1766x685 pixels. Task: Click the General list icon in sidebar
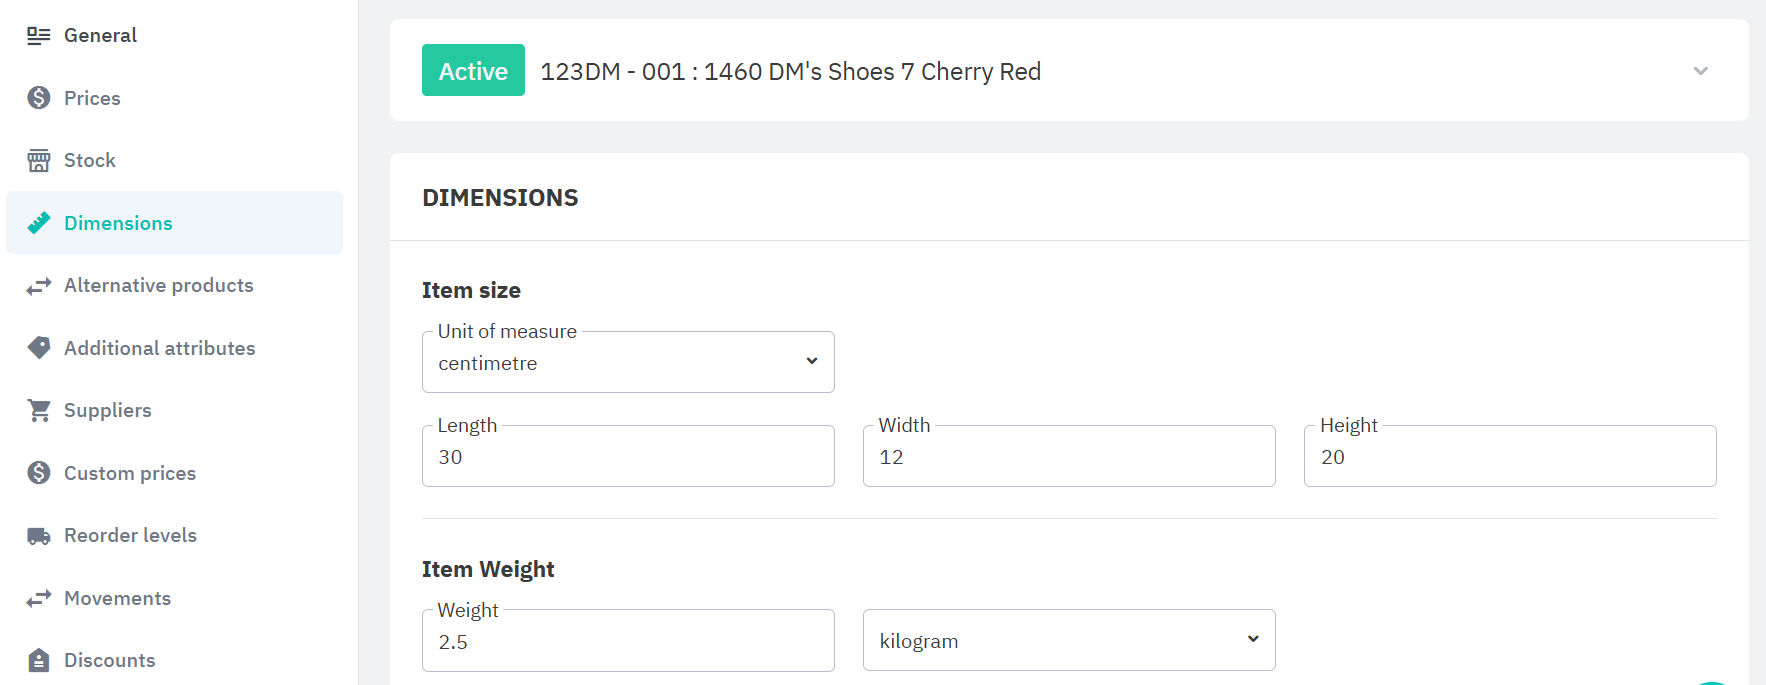(x=39, y=36)
